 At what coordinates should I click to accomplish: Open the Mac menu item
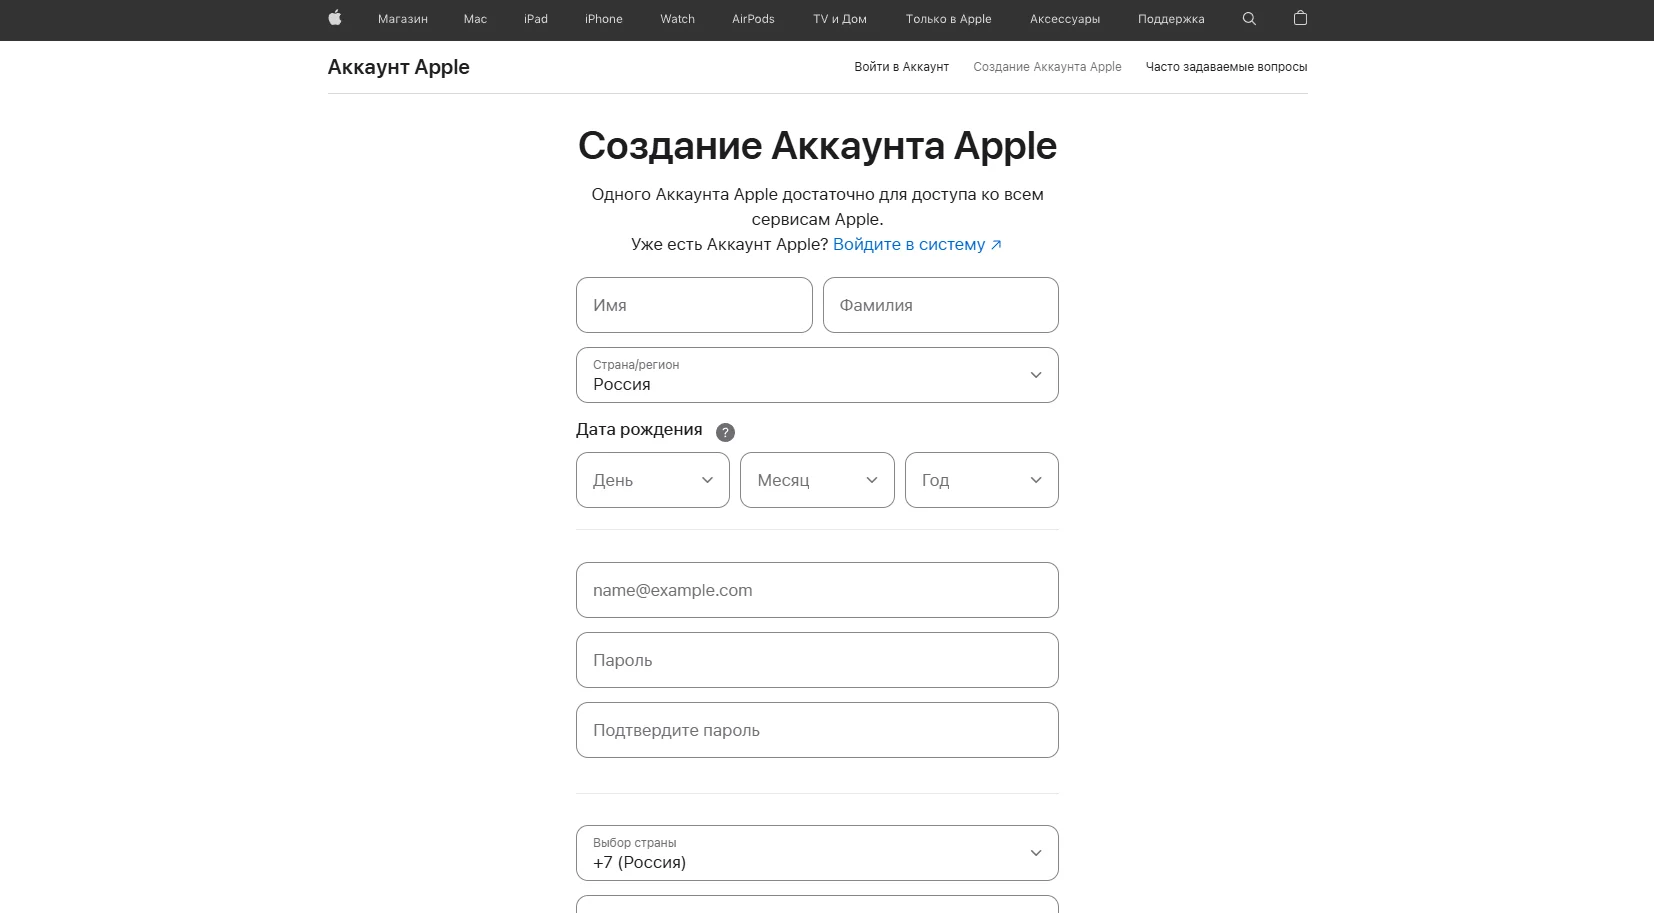click(476, 19)
